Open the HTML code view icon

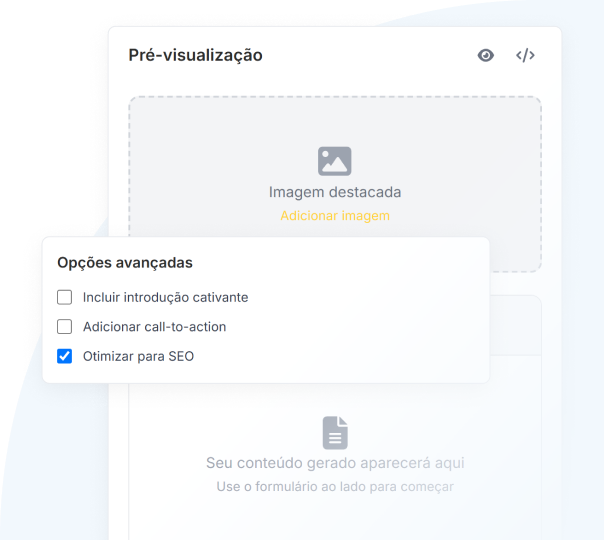coord(525,55)
